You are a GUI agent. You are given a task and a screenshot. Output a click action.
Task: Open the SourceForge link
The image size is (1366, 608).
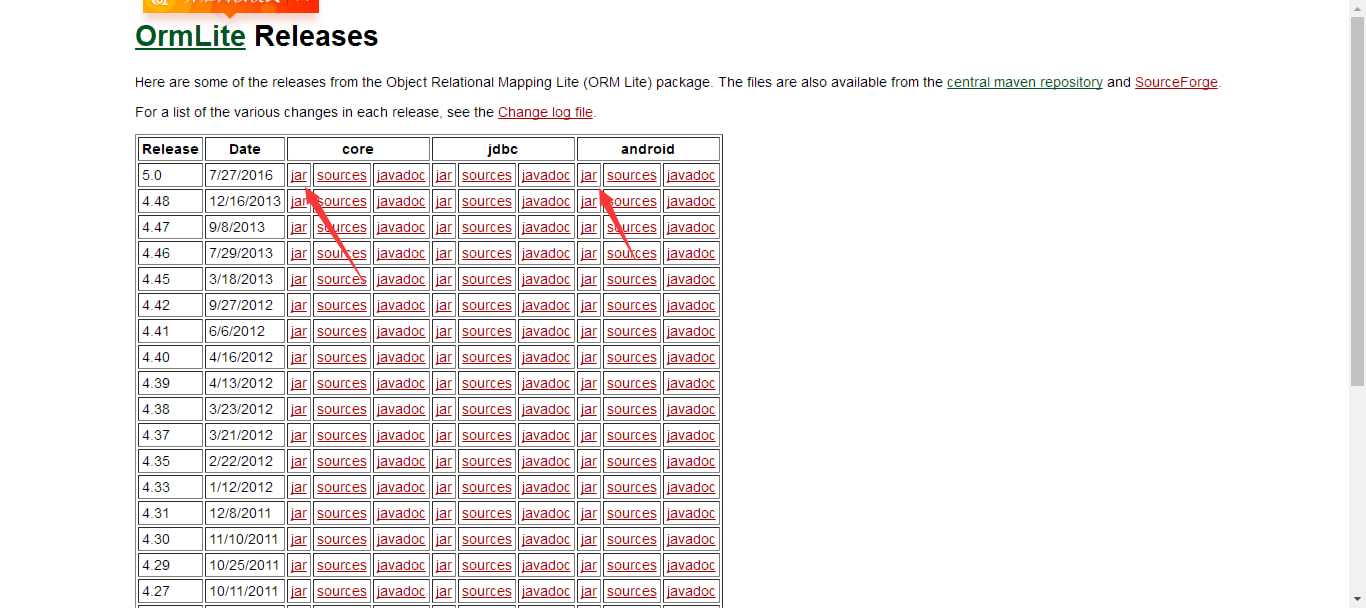[1176, 82]
